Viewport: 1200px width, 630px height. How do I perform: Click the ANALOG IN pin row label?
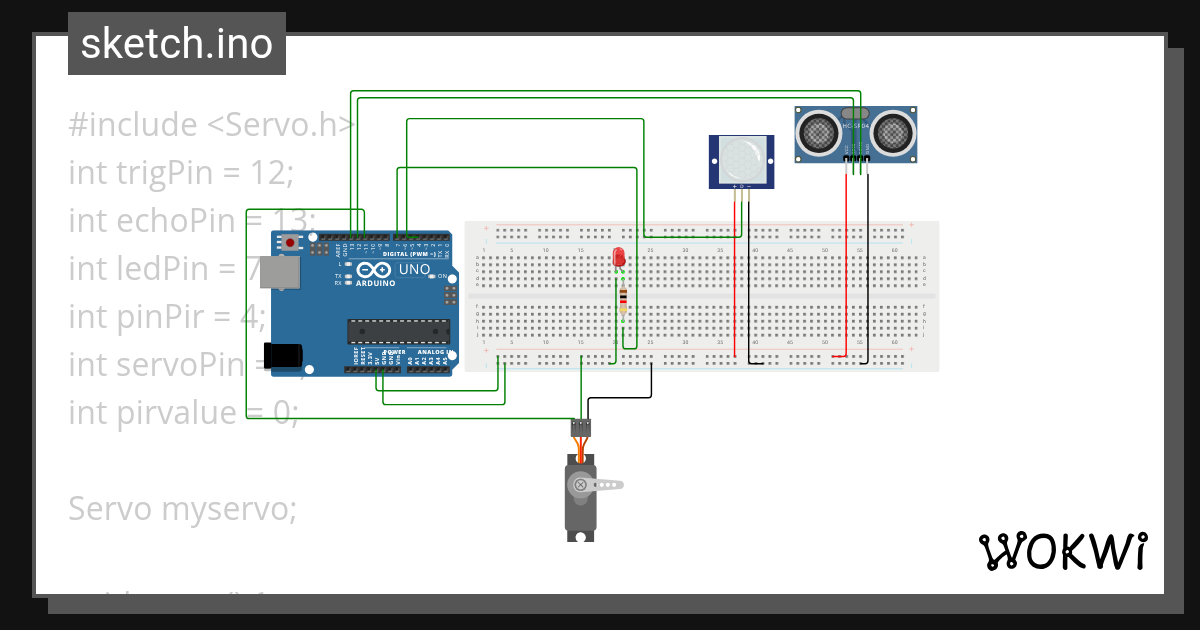[x=433, y=352]
